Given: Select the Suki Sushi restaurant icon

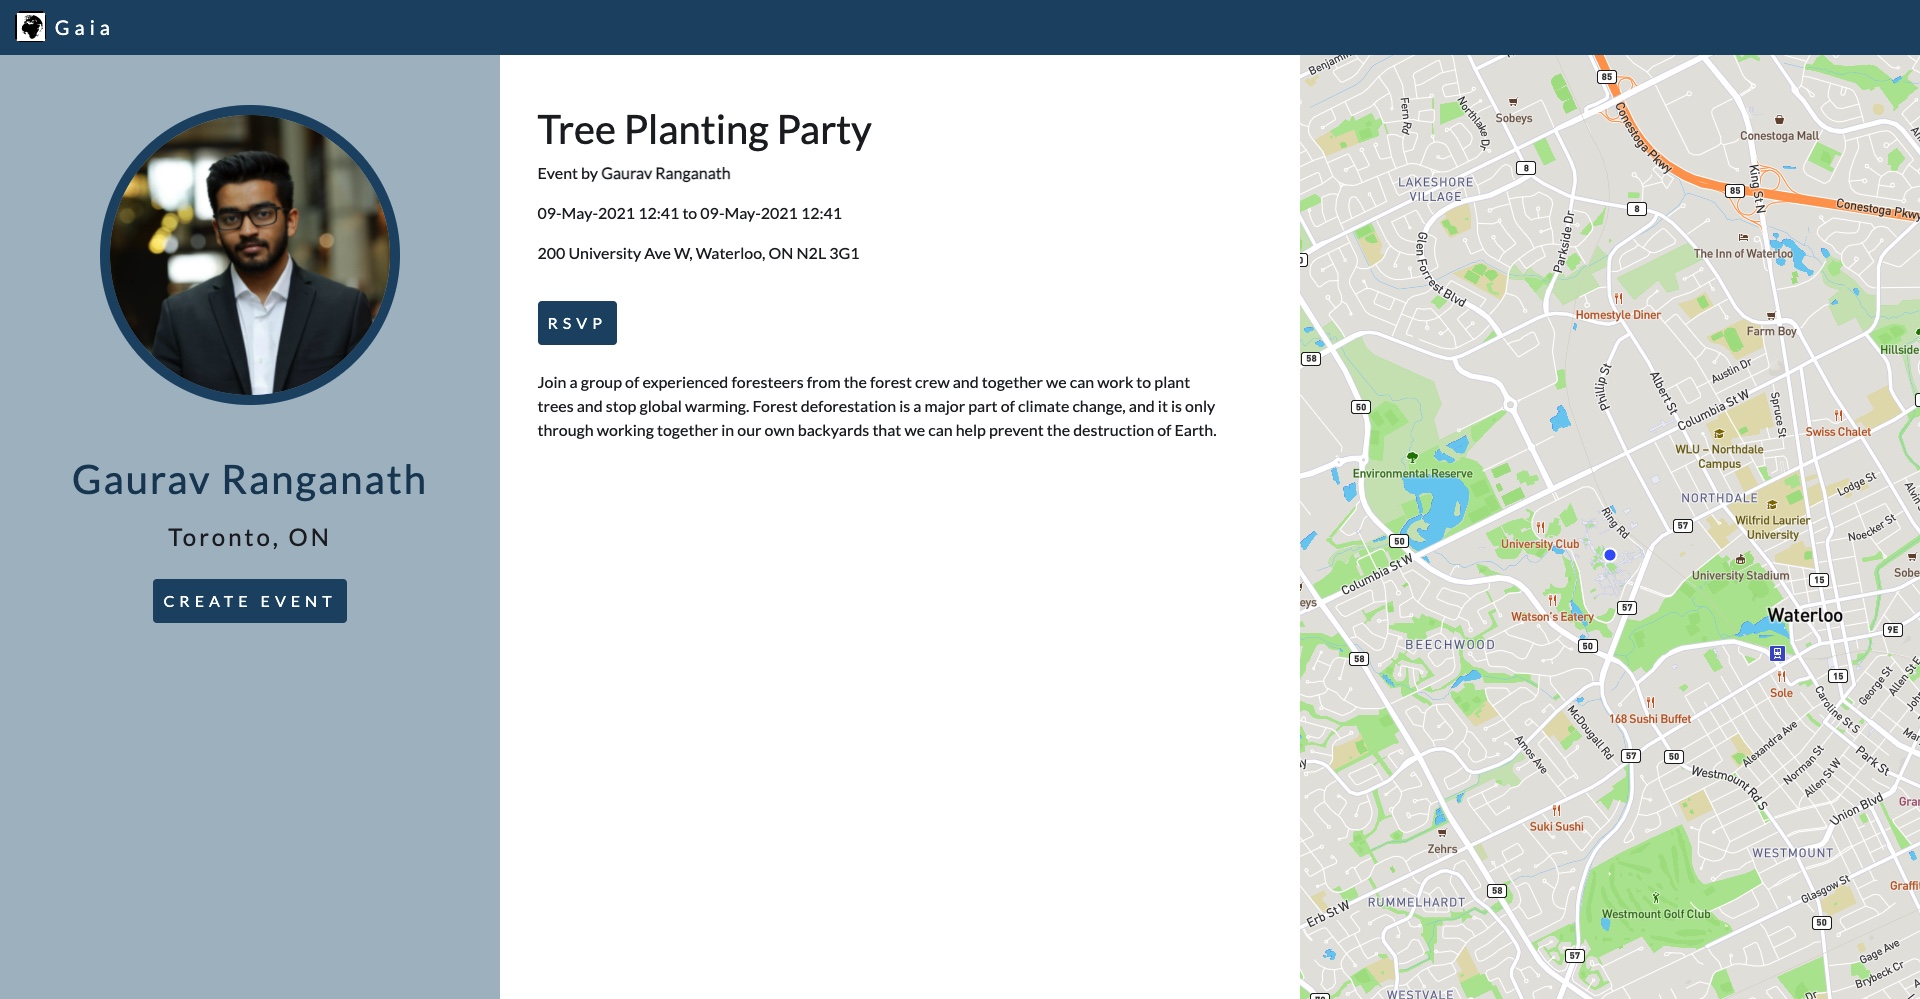Looking at the screenshot, I should tap(1556, 810).
